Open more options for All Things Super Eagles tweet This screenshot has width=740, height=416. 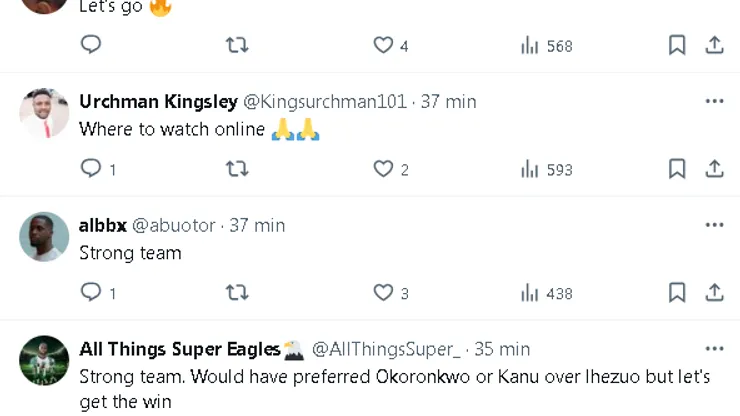[714, 349]
